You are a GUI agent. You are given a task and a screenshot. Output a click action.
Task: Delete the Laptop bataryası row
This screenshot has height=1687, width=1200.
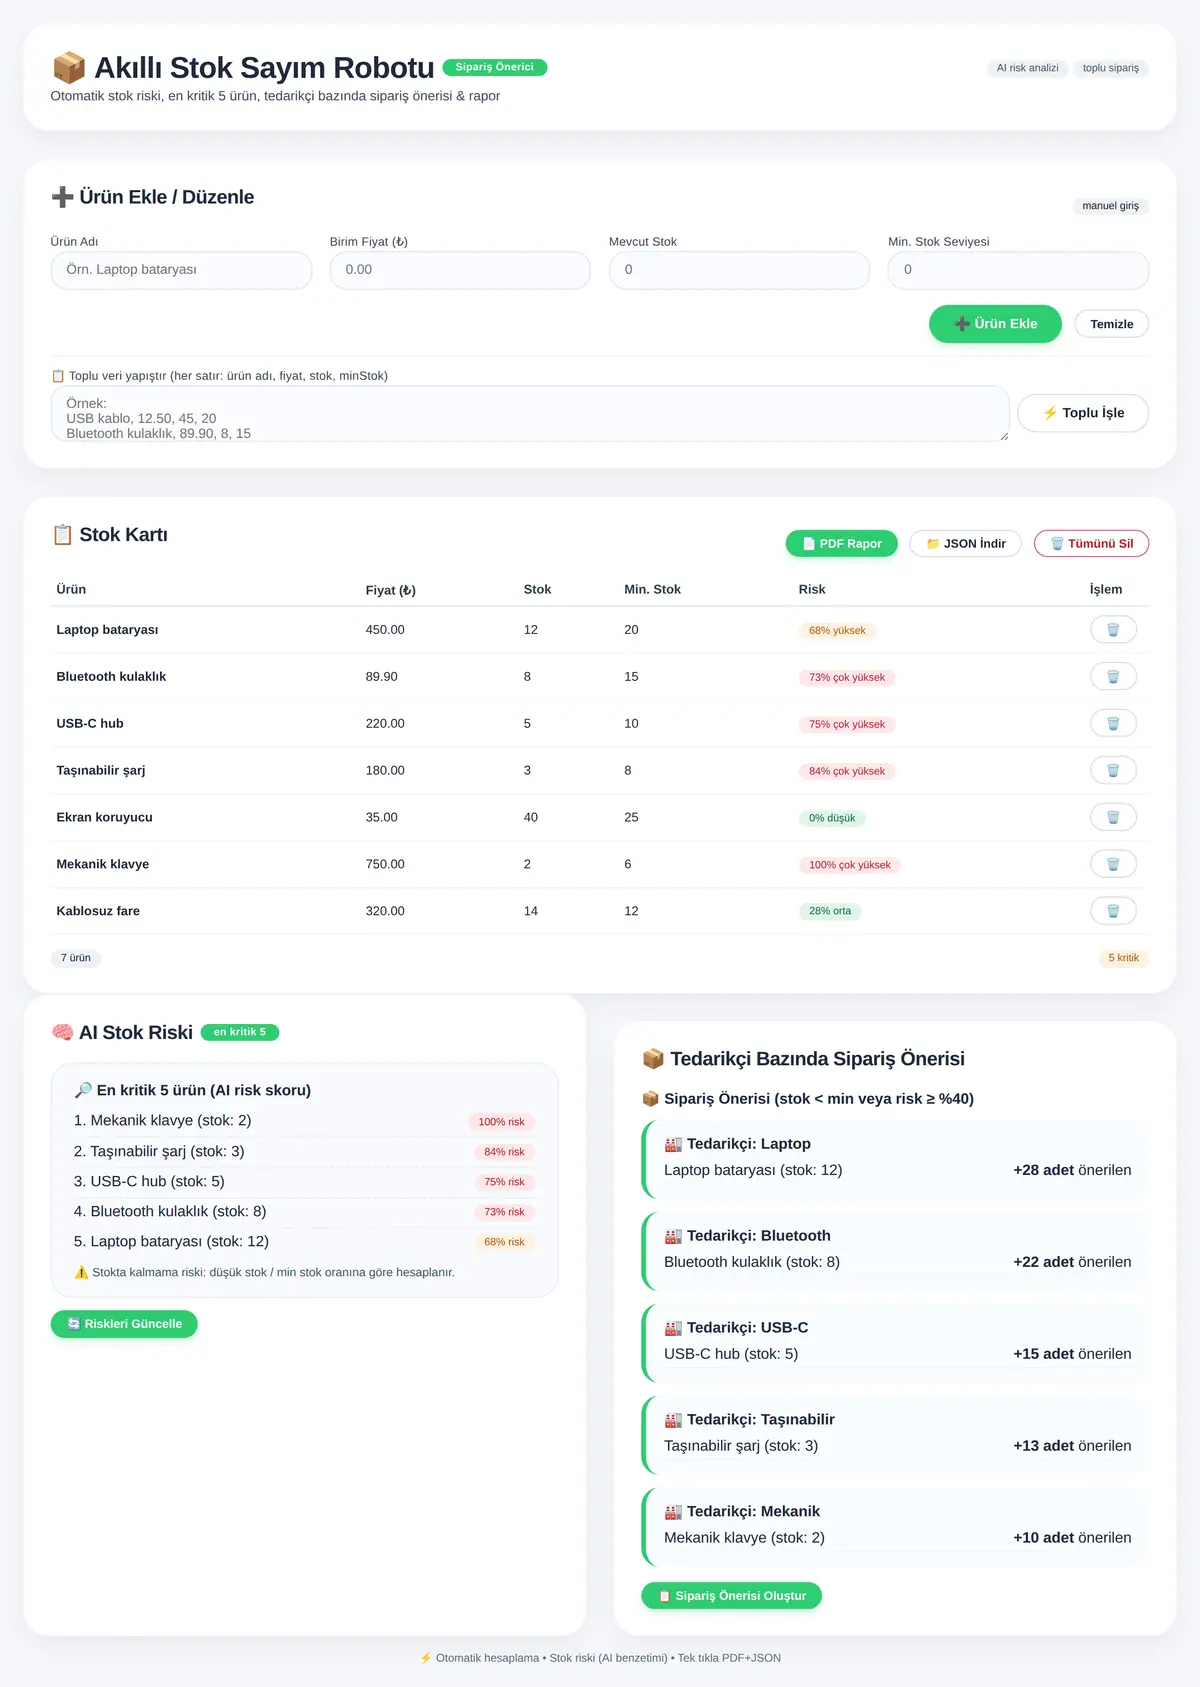click(1113, 630)
